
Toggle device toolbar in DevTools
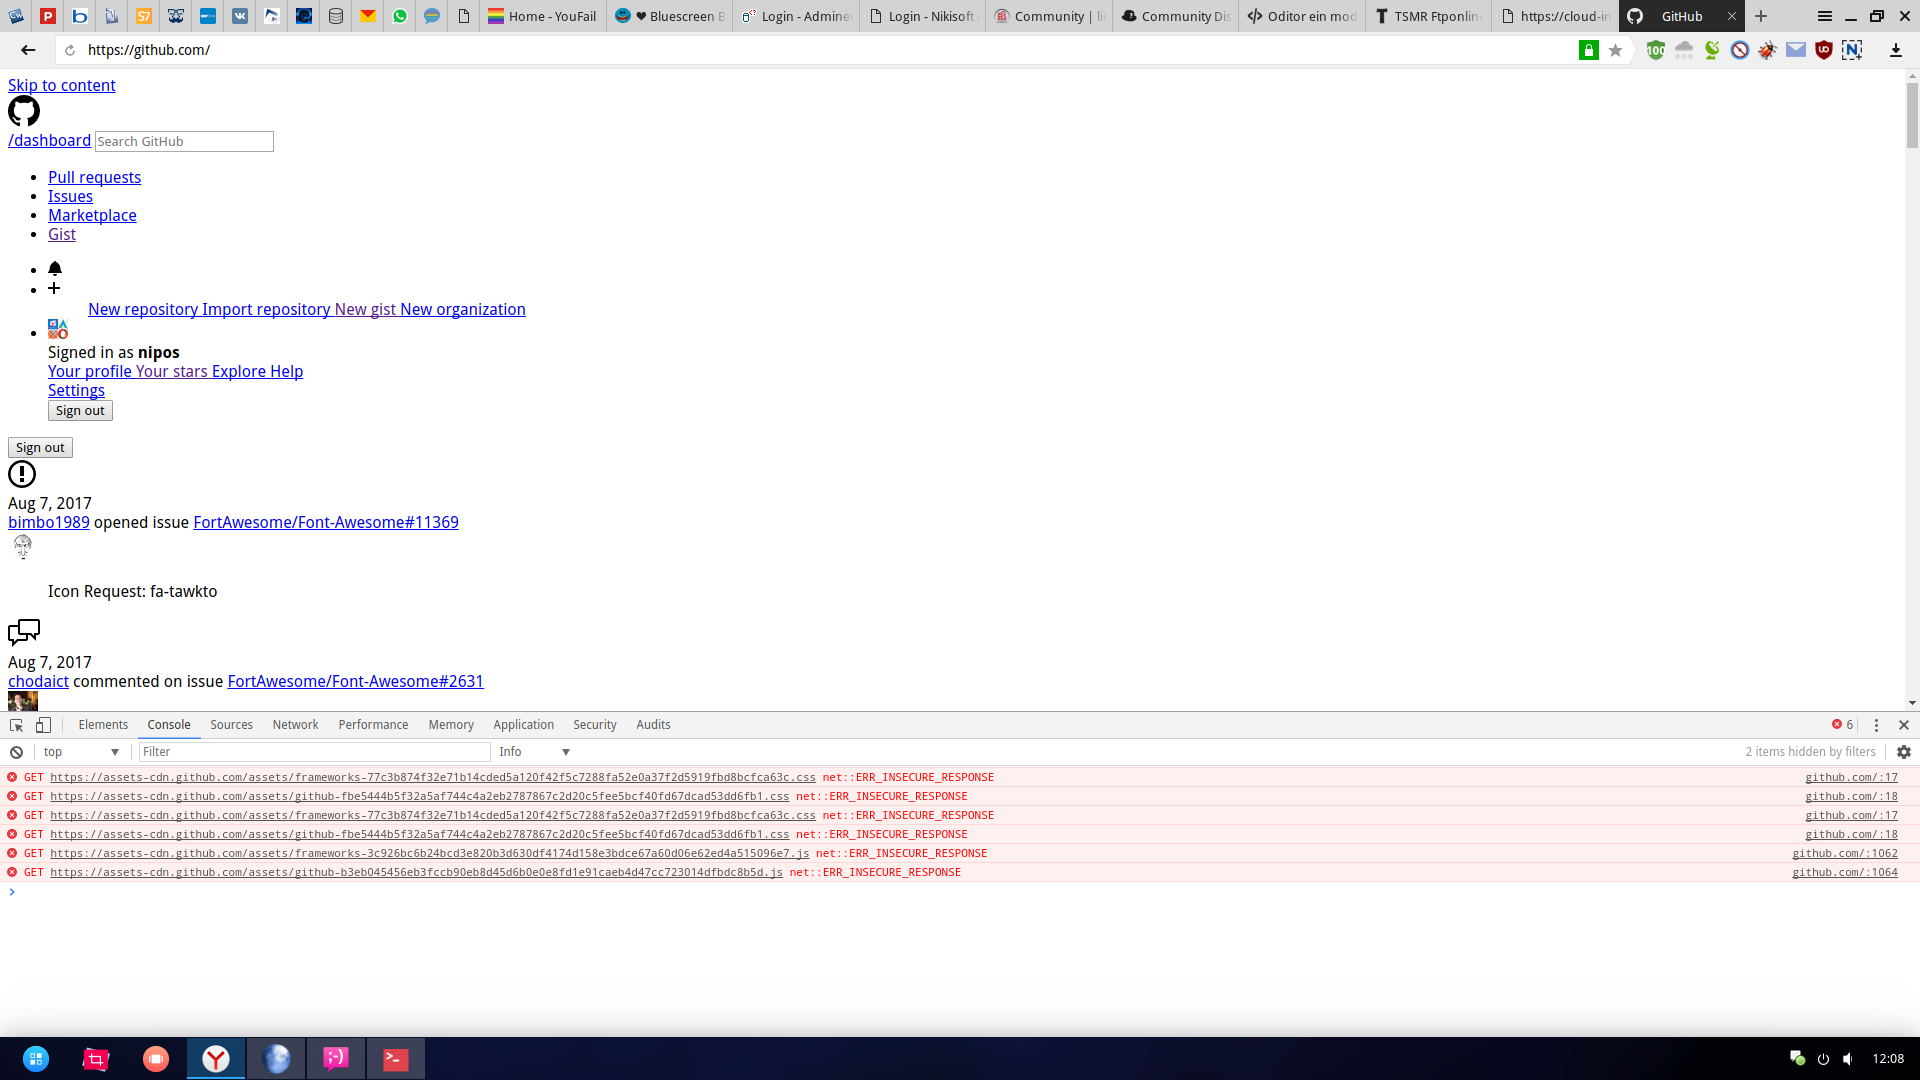point(43,725)
